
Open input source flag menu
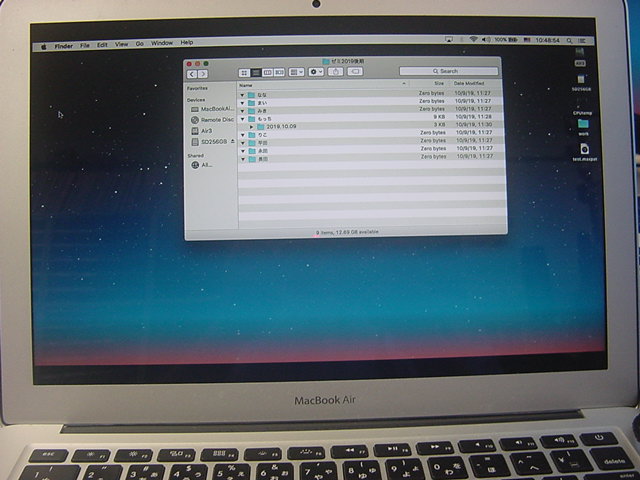527,40
